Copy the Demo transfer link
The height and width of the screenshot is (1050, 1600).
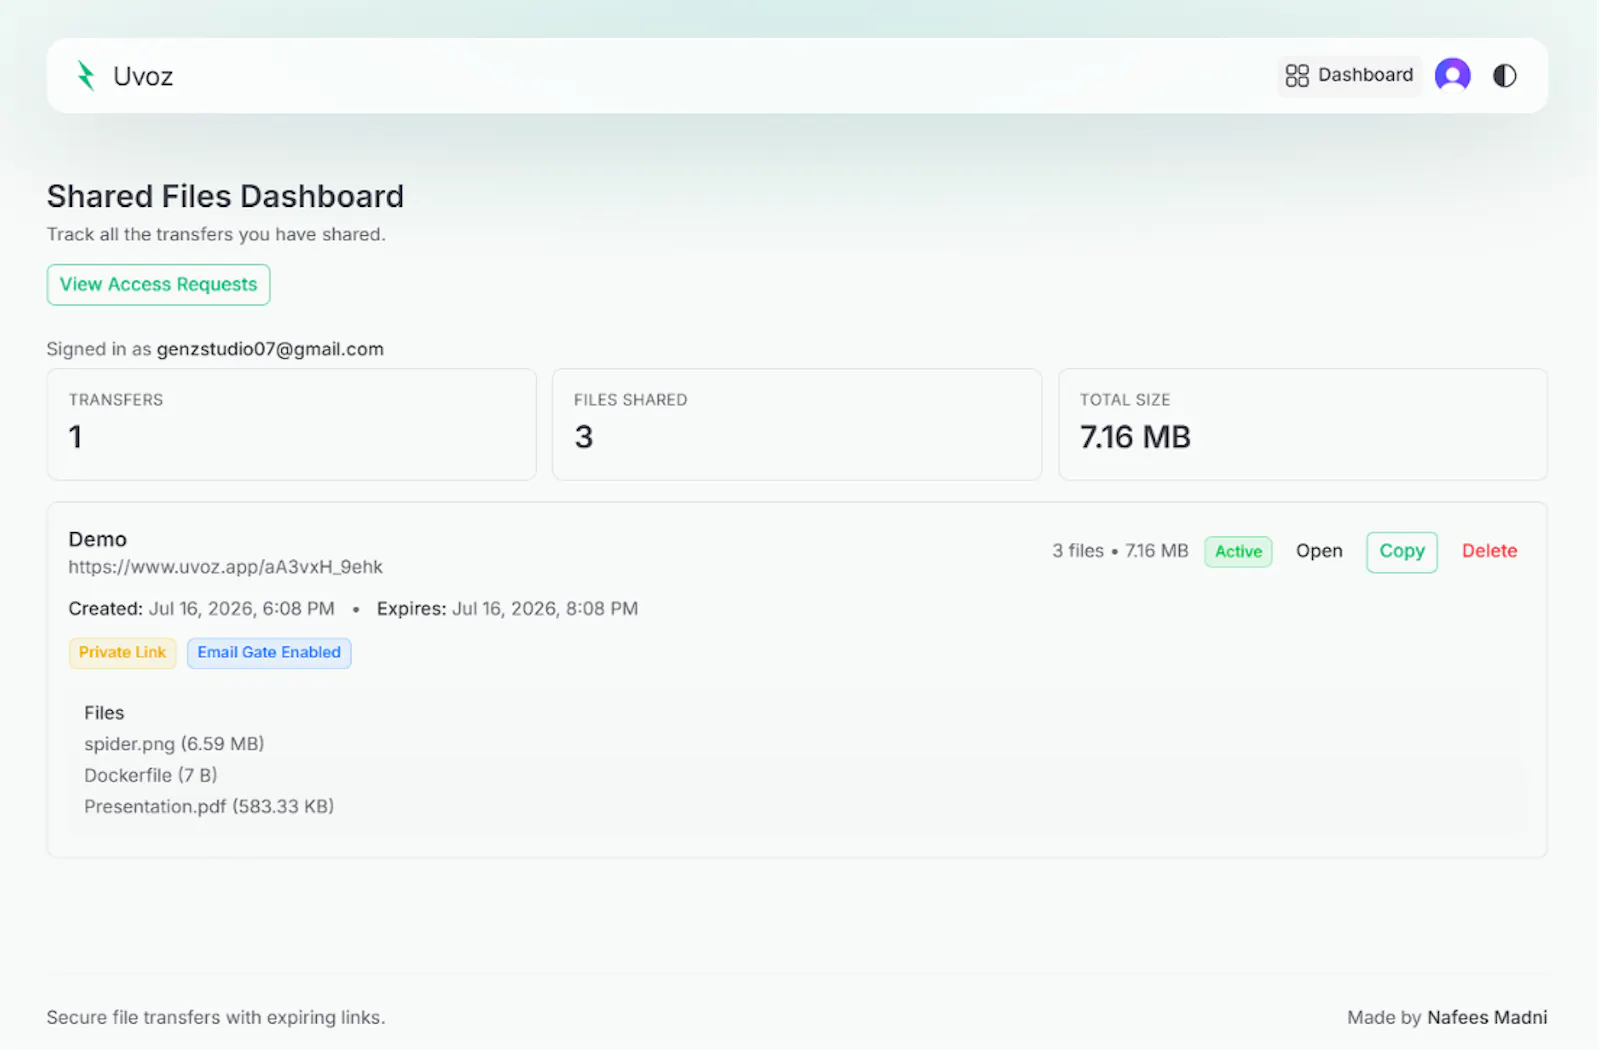click(1401, 552)
